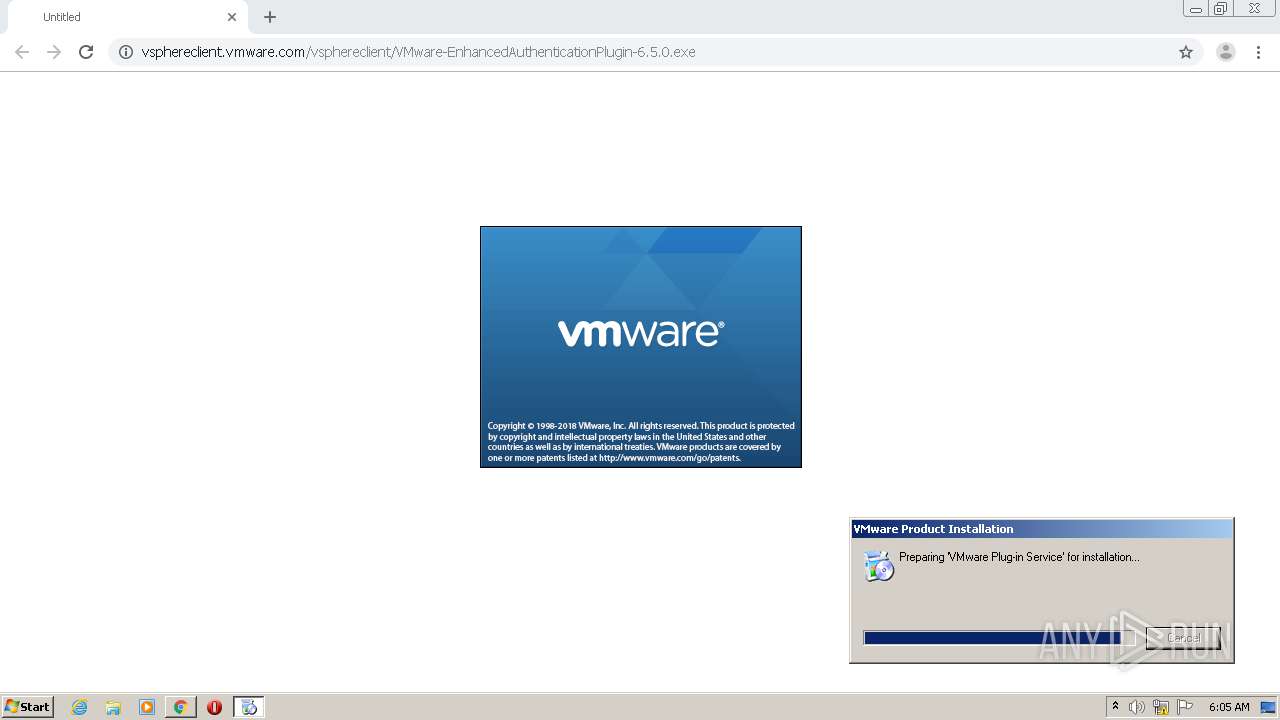
Task: Click the Show desktop tray button
Action: (1269, 707)
